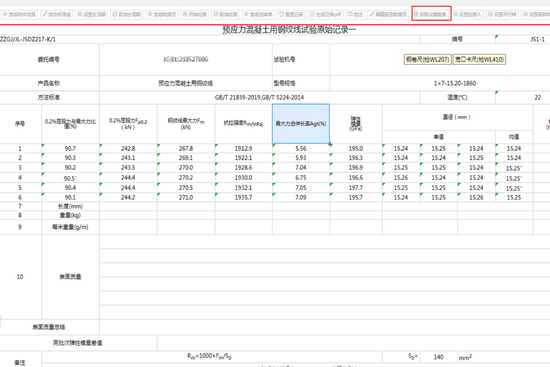Cancel testing with the 取消检测 button

coord(225,14)
